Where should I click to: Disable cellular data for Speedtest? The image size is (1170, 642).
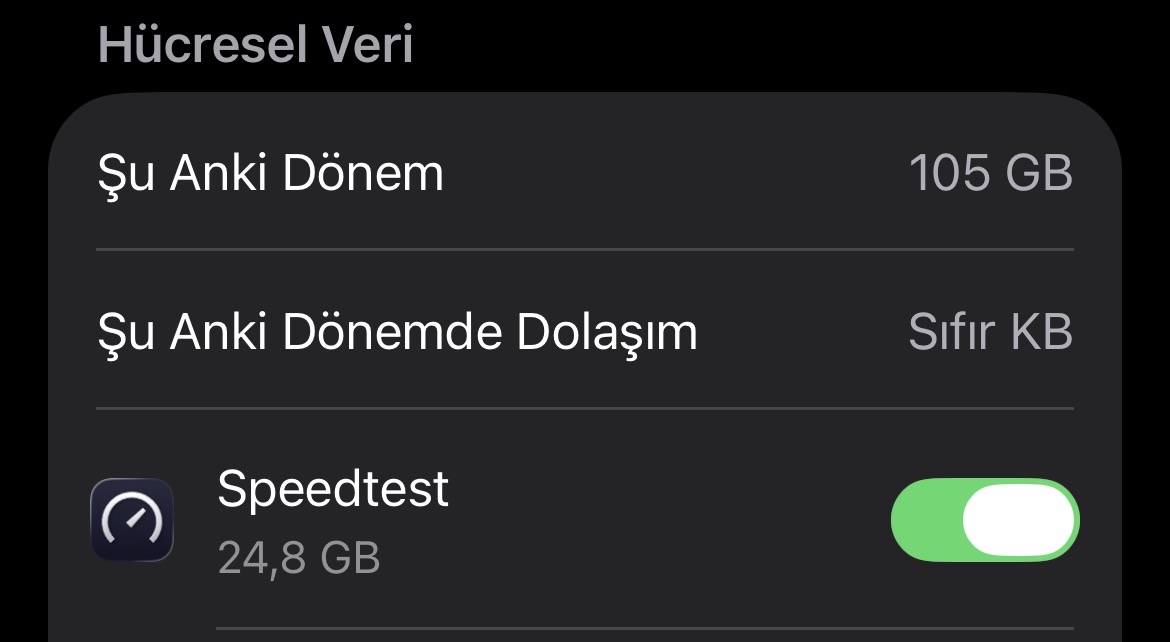pyautogui.click(x=985, y=520)
